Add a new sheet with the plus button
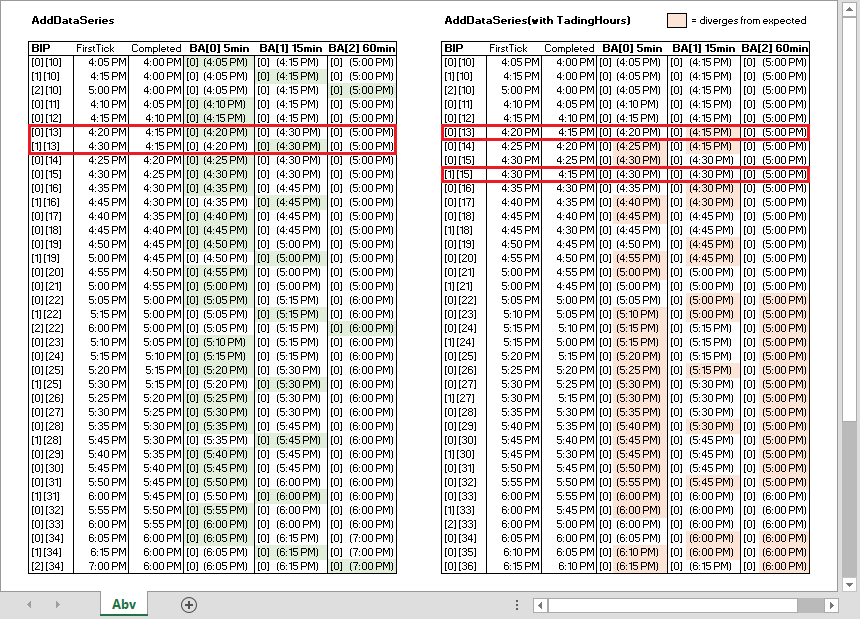The height and width of the screenshot is (619, 860). [189, 605]
